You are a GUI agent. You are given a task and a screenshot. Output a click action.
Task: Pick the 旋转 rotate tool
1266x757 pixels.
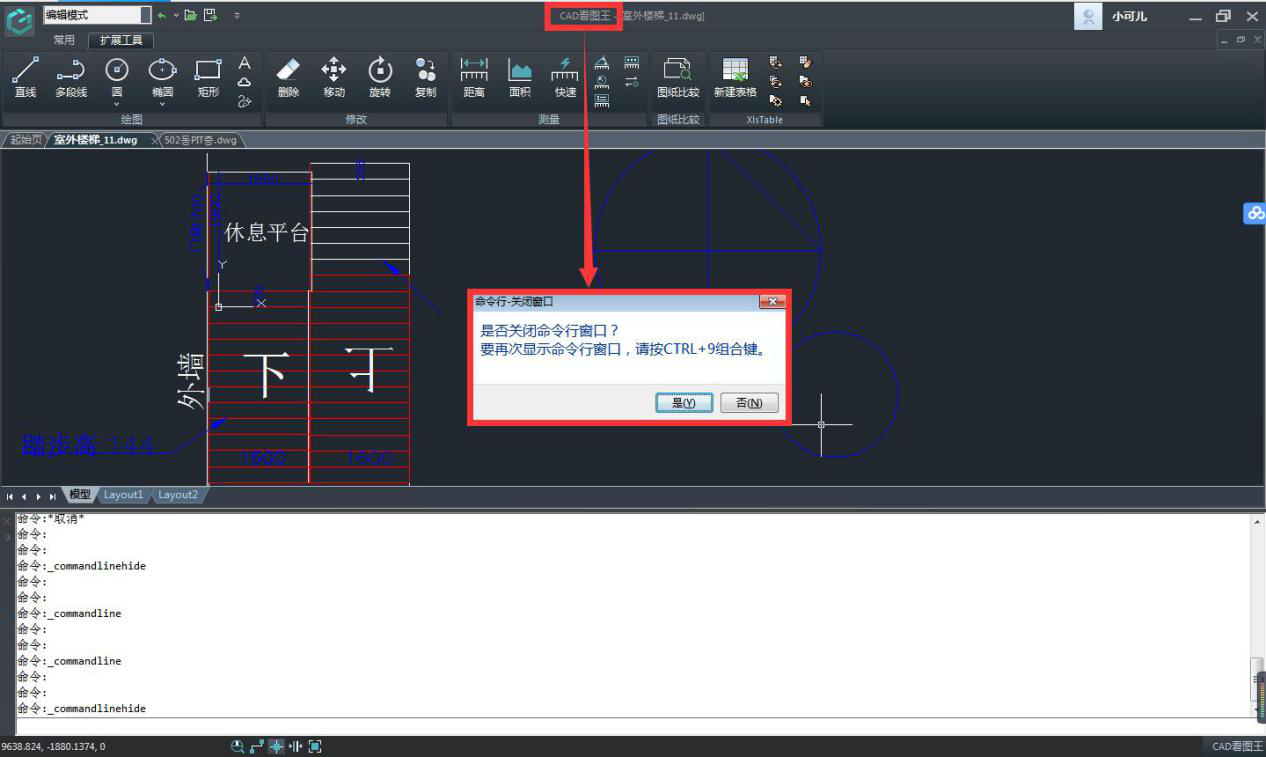point(380,78)
